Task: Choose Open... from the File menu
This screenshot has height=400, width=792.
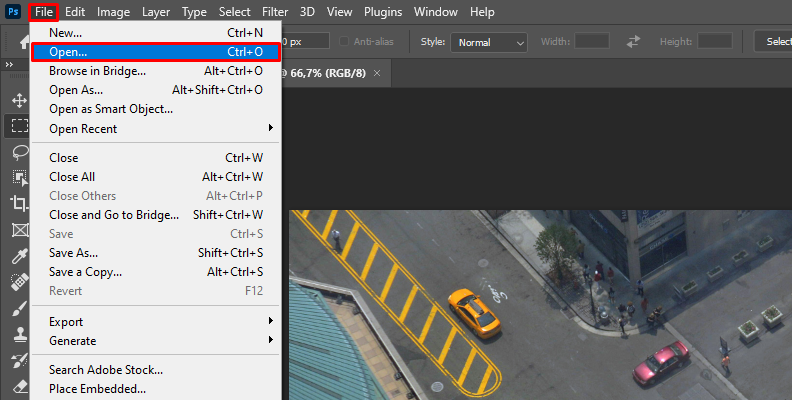Action: pyautogui.click(x=156, y=52)
